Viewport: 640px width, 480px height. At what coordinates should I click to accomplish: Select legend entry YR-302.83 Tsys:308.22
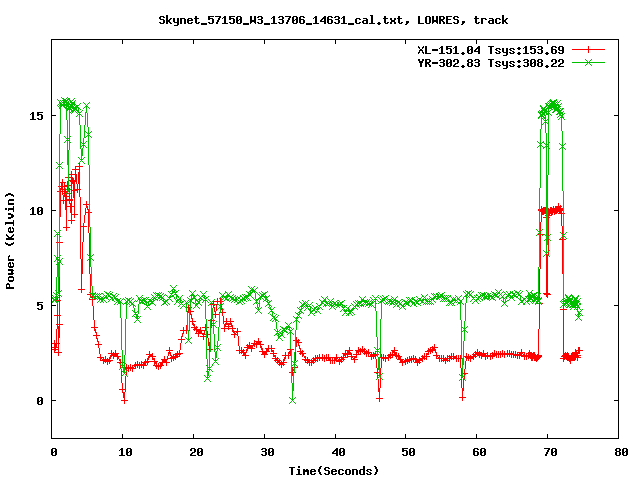(491, 63)
